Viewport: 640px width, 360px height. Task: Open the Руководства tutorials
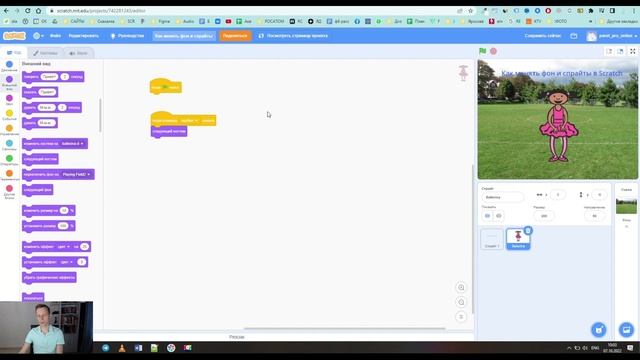[127, 36]
